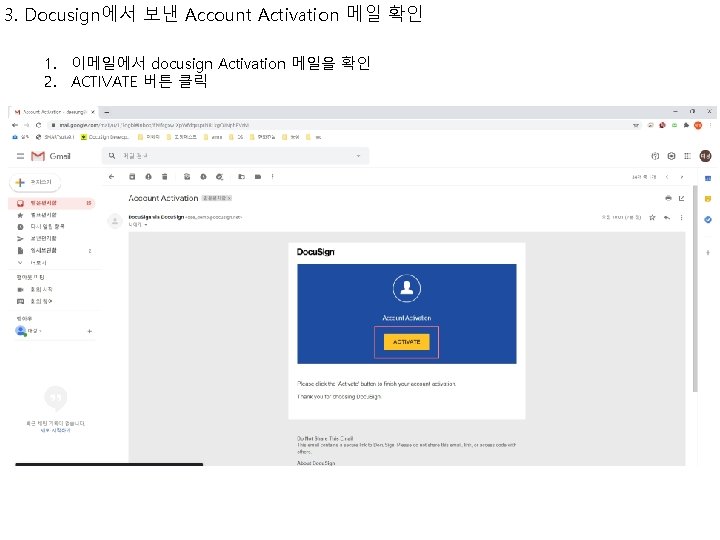The height and width of the screenshot is (540, 720).
Task: Open hangouts account name dropdown
Action: pos(35,331)
